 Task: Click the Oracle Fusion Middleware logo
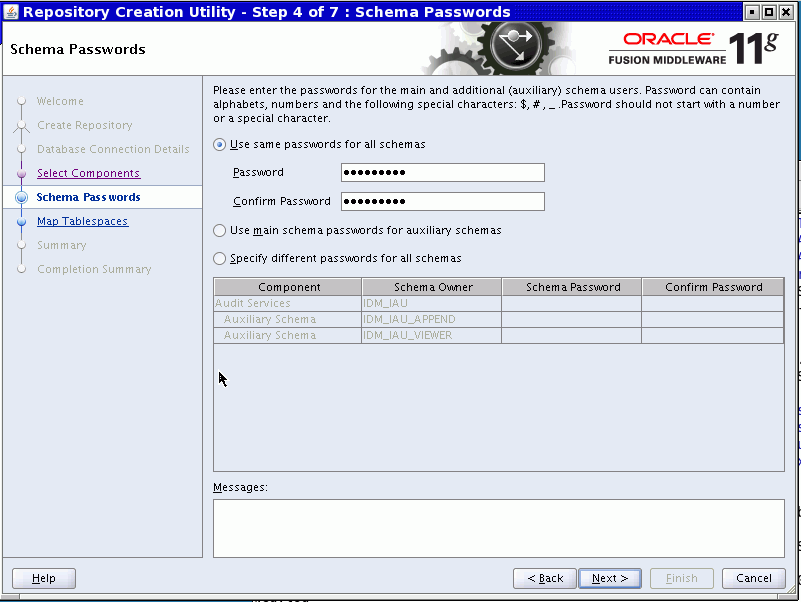pos(693,49)
